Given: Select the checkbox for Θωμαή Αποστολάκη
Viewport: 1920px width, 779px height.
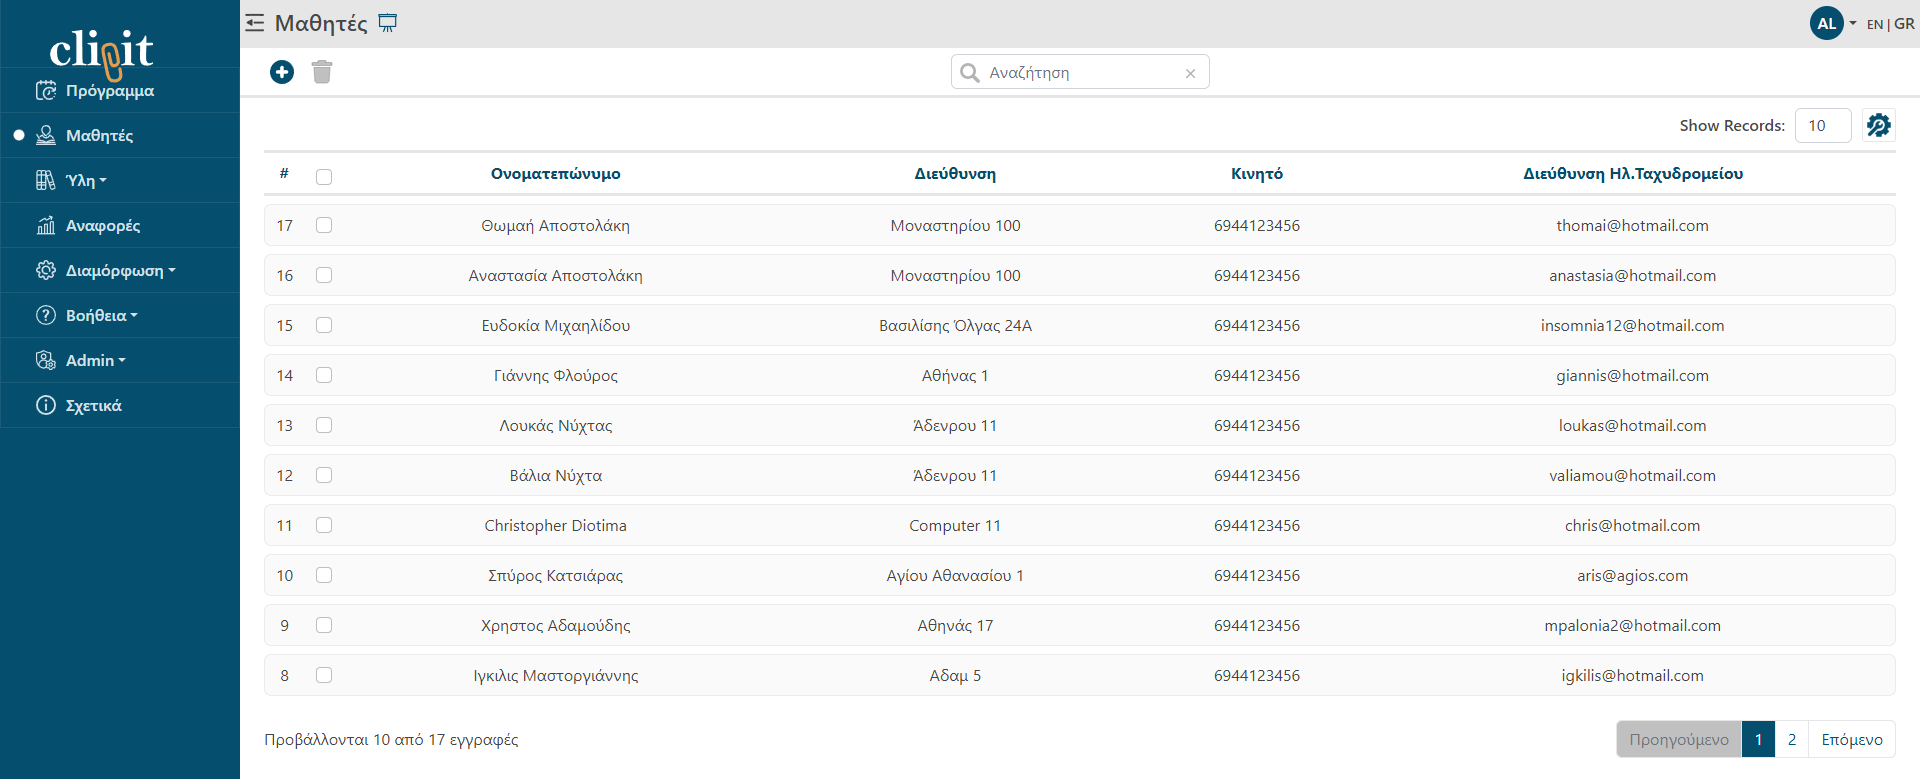Looking at the screenshot, I should click(x=324, y=225).
